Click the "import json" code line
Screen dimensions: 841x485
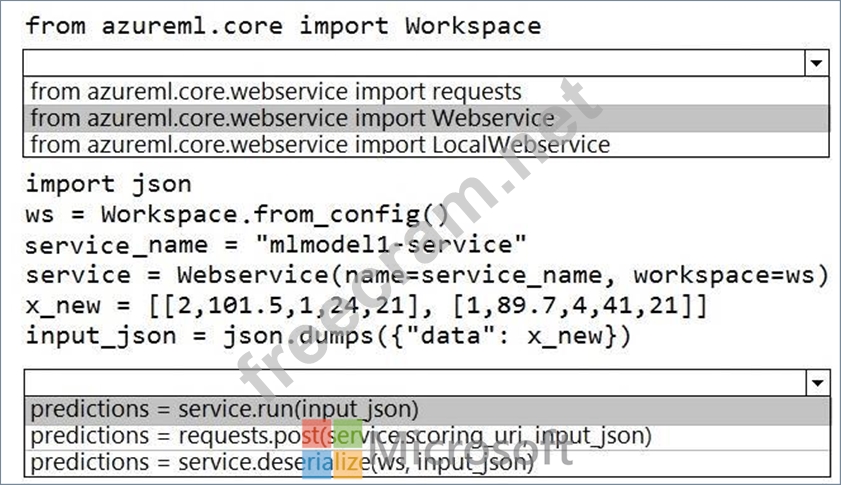point(108,185)
